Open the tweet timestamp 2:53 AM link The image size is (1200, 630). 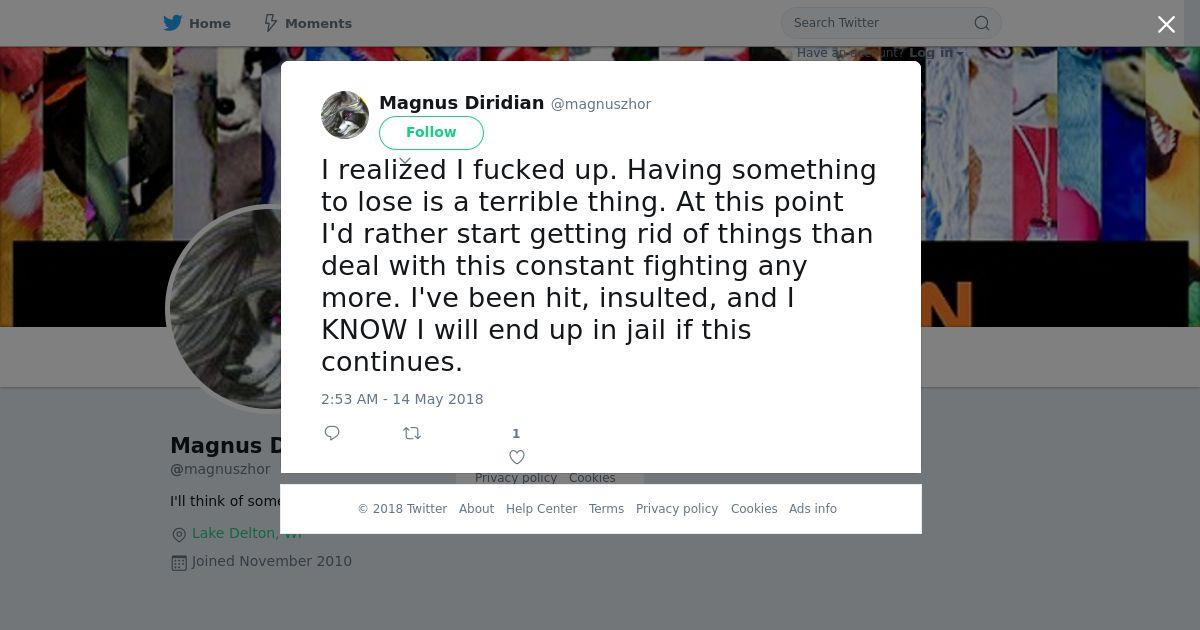point(402,399)
